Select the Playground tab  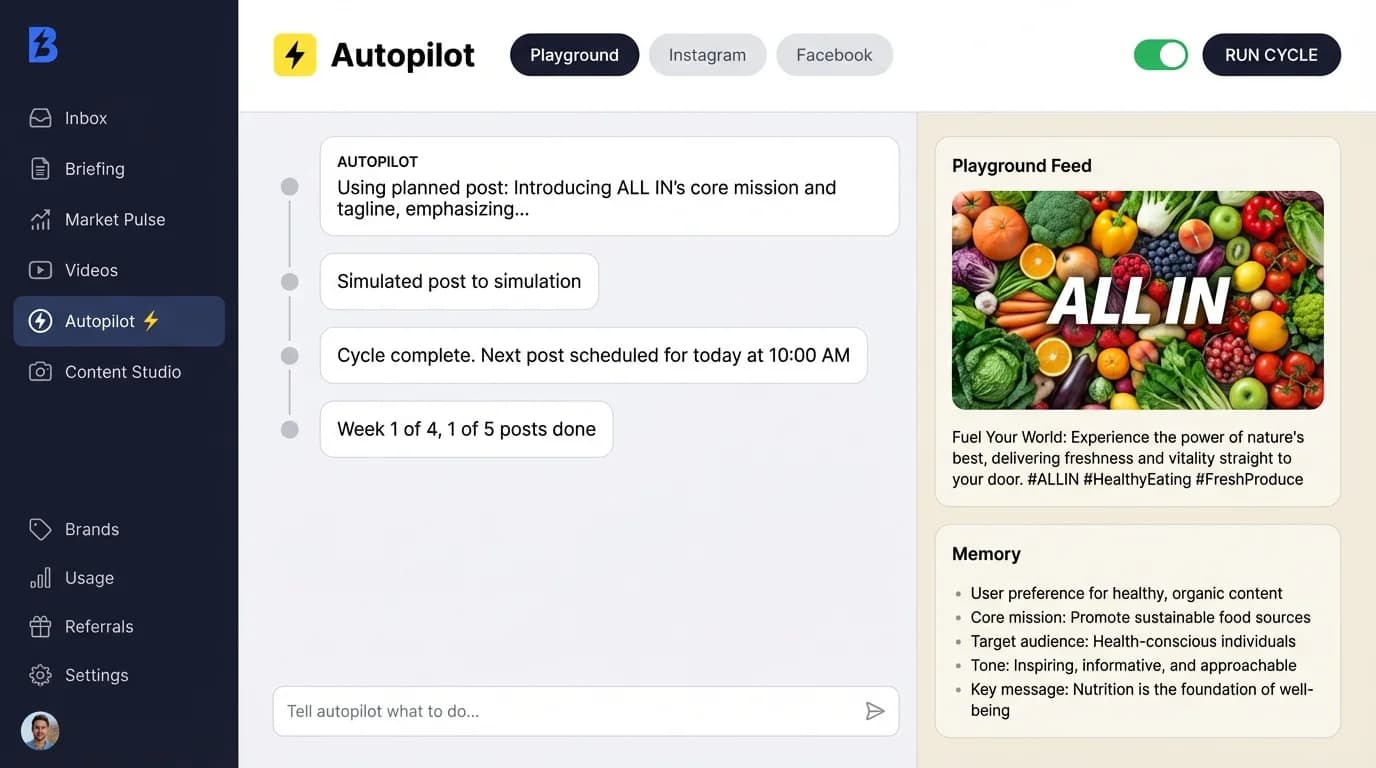(x=574, y=55)
